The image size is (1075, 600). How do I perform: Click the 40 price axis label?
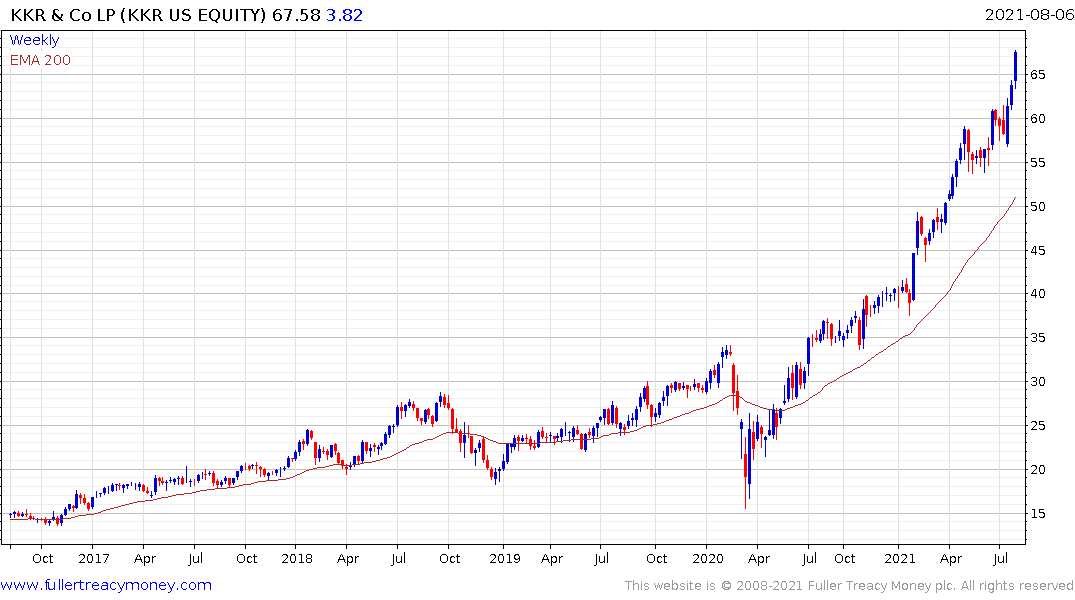[1037, 293]
